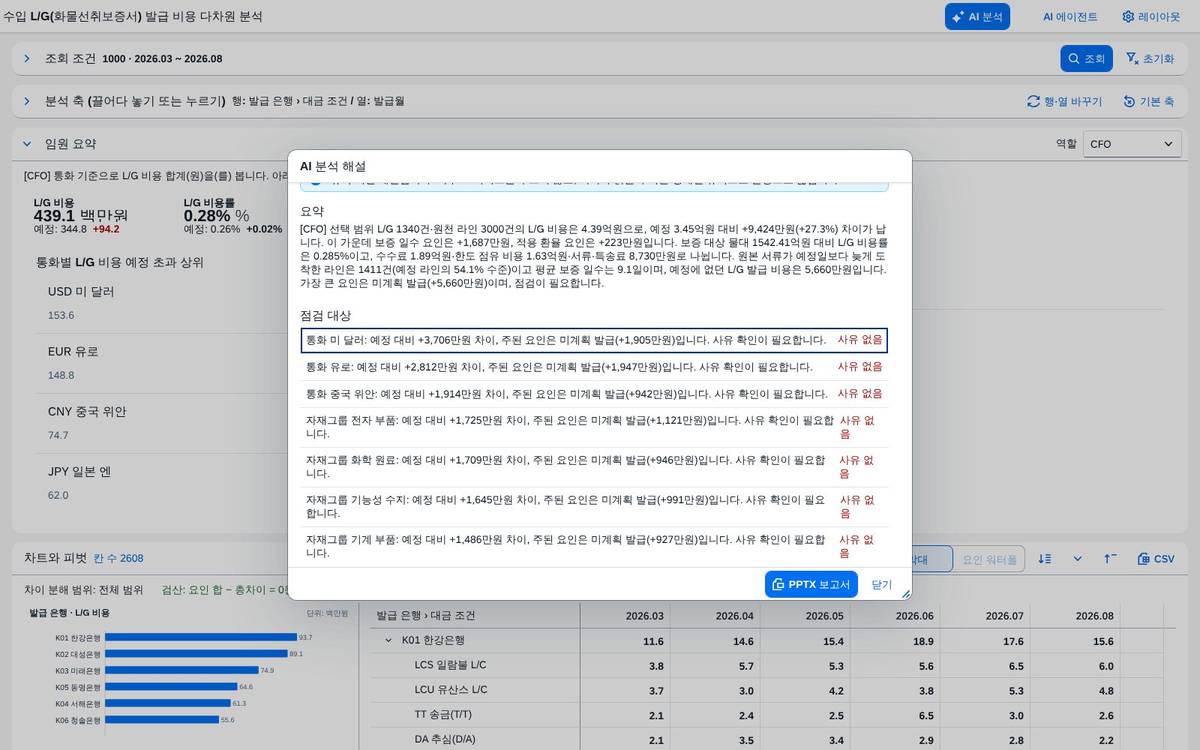Select the 자재그룹 전자 부품 check item
This screenshot has width=1200, height=750.
click(594, 427)
